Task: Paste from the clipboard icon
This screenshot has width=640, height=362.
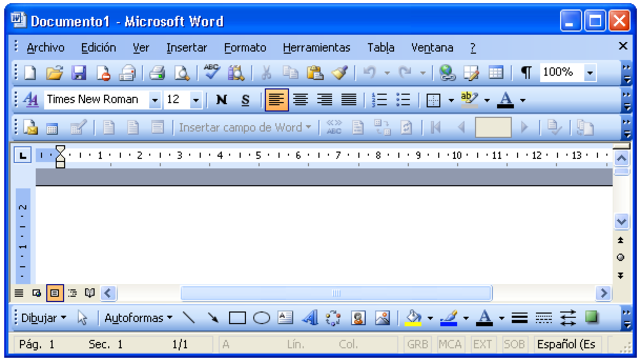Action: (x=315, y=73)
